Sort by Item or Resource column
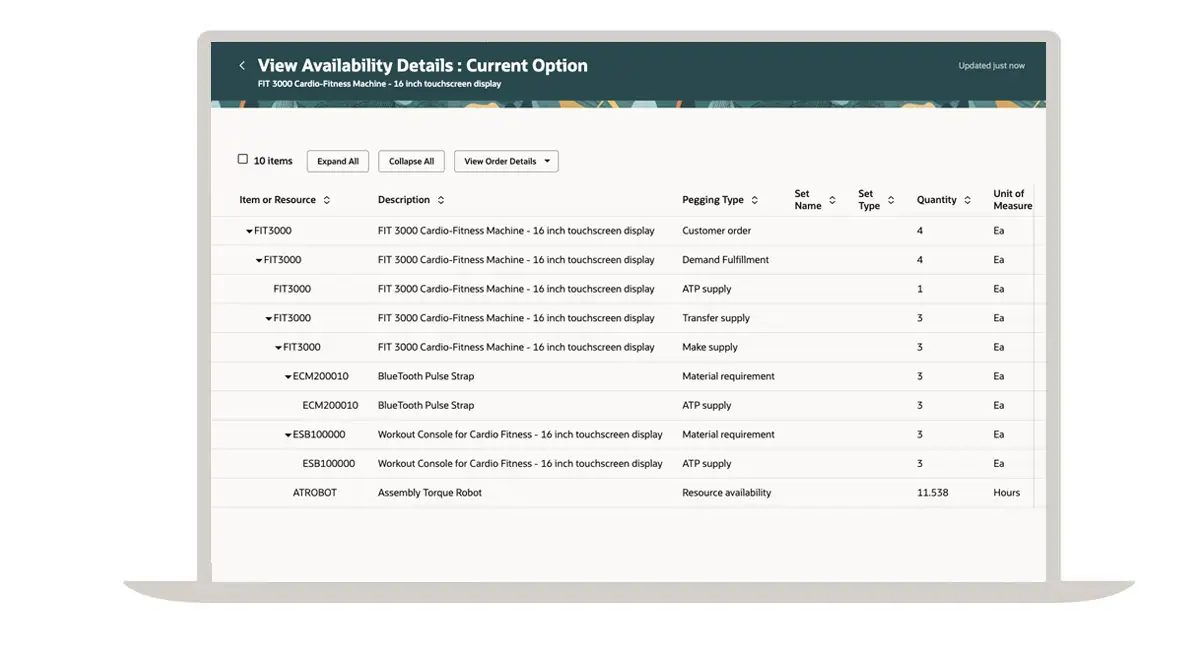The width and height of the screenshot is (1187, 670). (x=326, y=200)
